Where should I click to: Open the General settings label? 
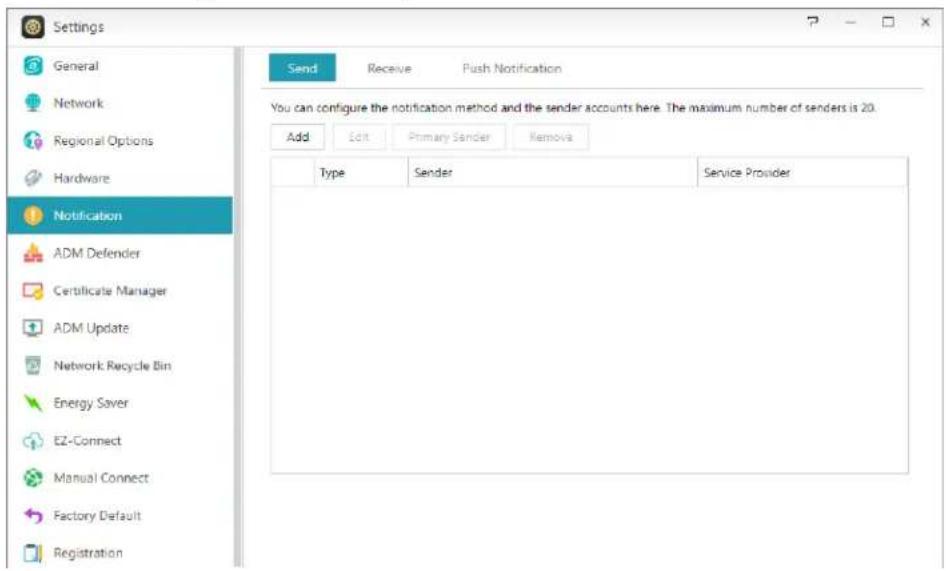tap(75, 66)
